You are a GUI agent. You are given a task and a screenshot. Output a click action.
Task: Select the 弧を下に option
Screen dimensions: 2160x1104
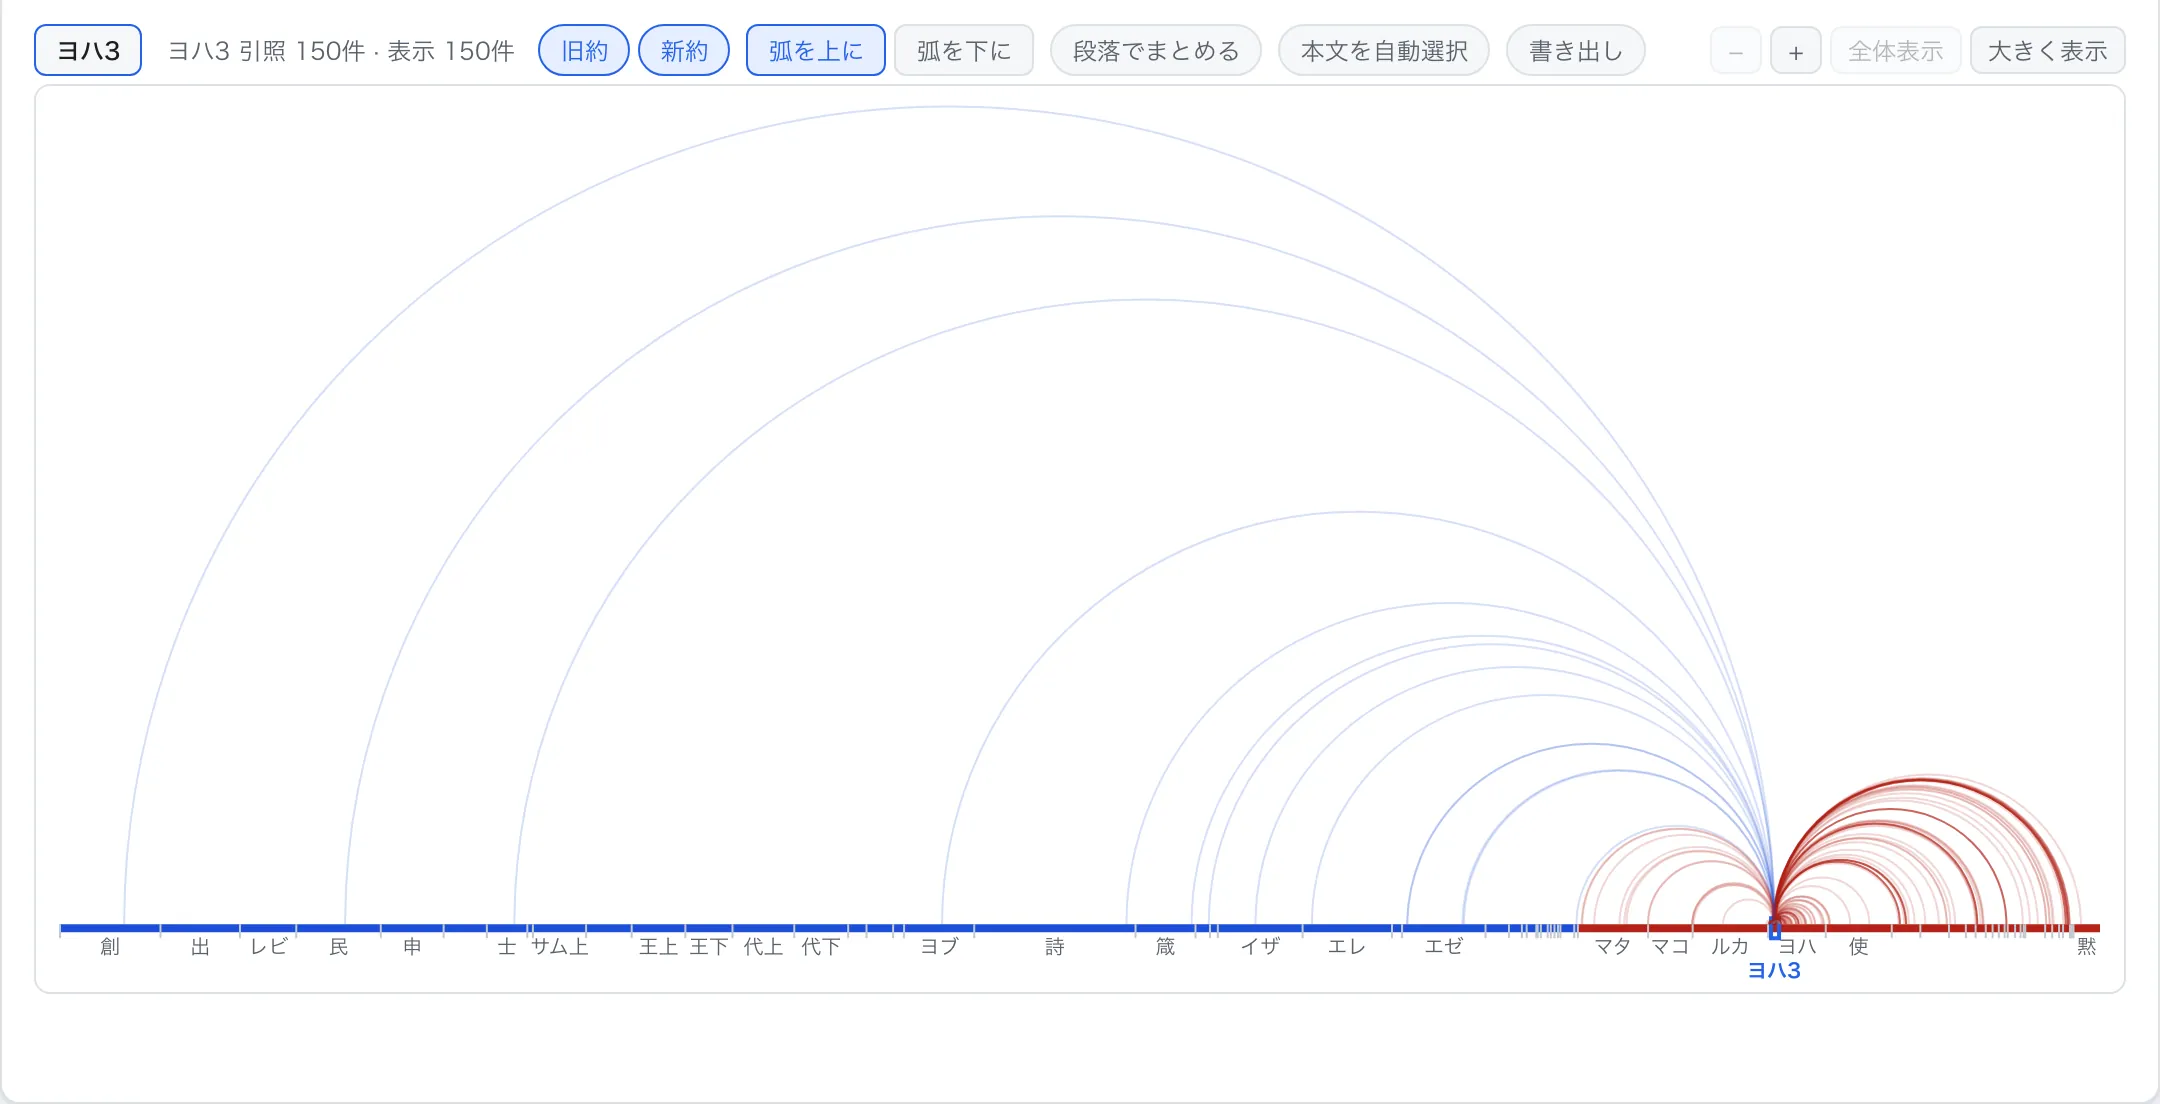(964, 51)
